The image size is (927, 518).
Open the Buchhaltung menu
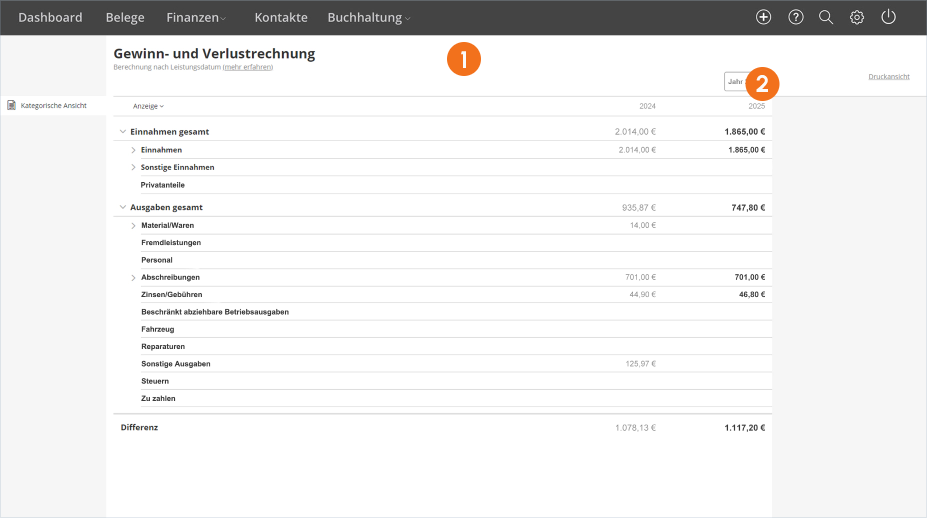tap(369, 18)
